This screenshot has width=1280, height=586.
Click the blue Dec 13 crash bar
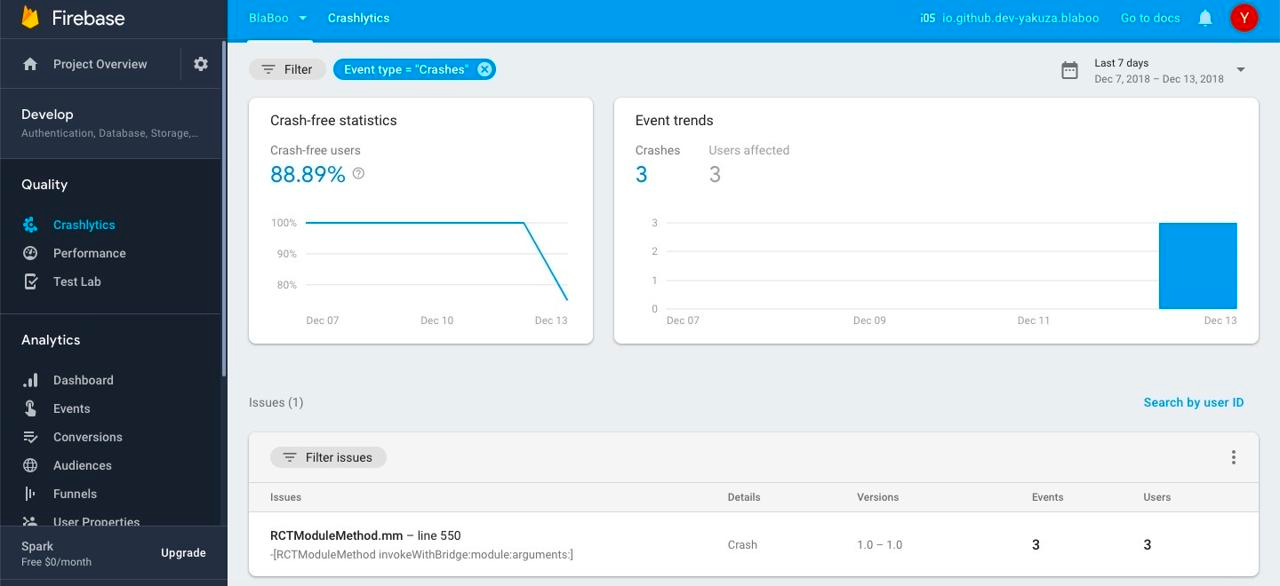click(1198, 266)
